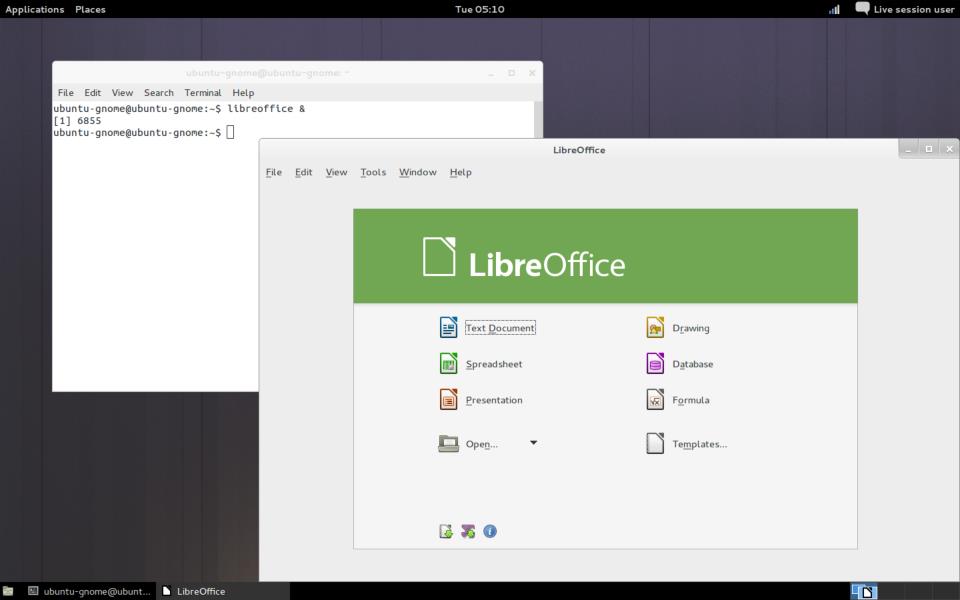Open the Tools menu in LibreOffice
The height and width of the screenshot is (600, 960).
[373, 173]
